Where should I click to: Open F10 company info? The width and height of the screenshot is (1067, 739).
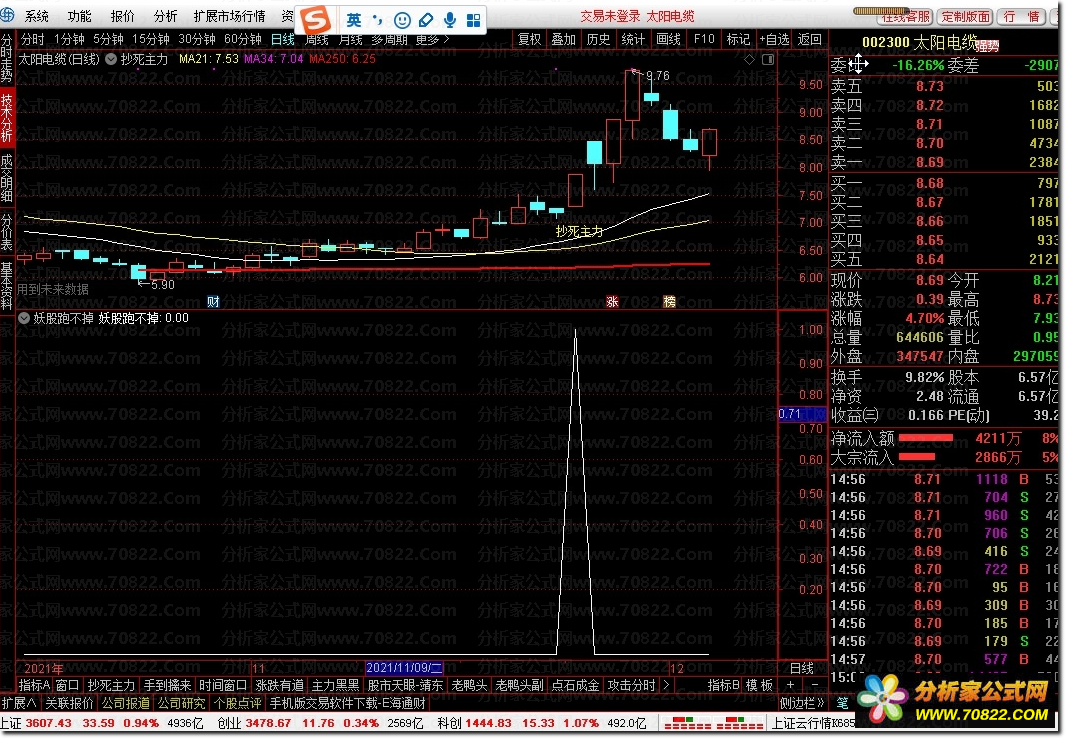click(x=704, y=39)
